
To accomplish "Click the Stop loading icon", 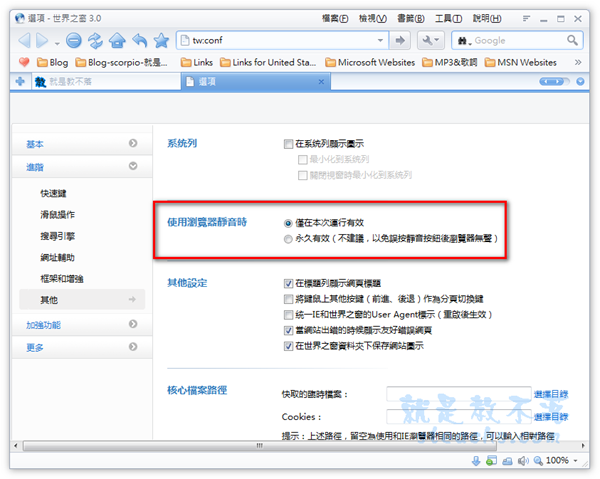I will click(74, 40).
